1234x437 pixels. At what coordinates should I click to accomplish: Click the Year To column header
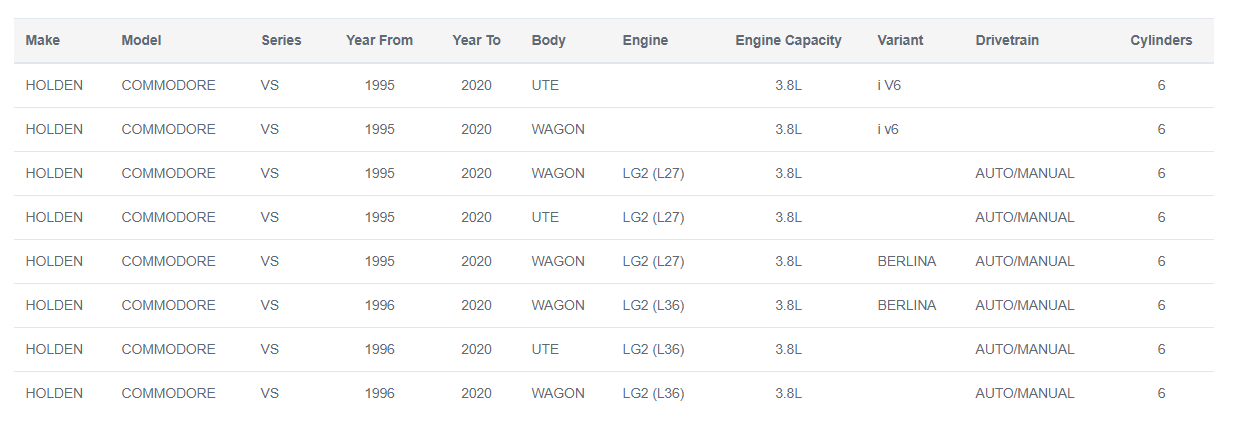pyautogui.click(x=477, y=41)
